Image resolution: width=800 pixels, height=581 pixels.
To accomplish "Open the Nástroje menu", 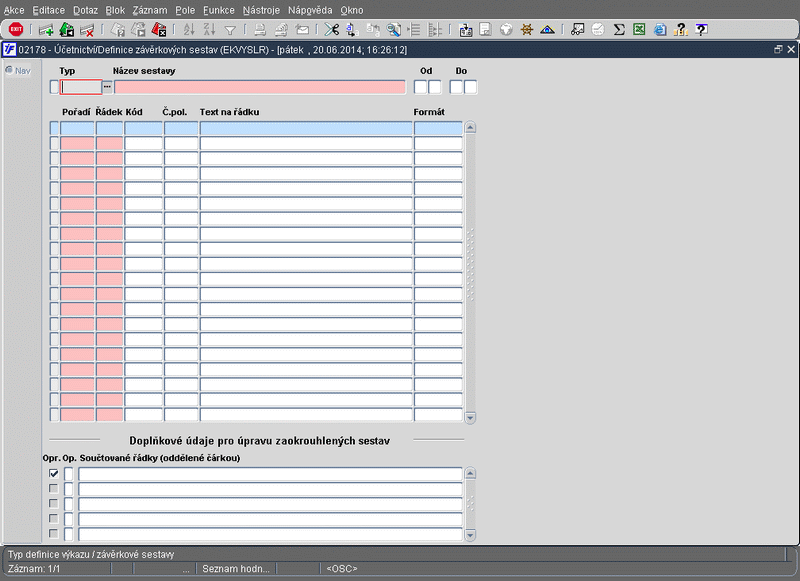I will [261, 10].
